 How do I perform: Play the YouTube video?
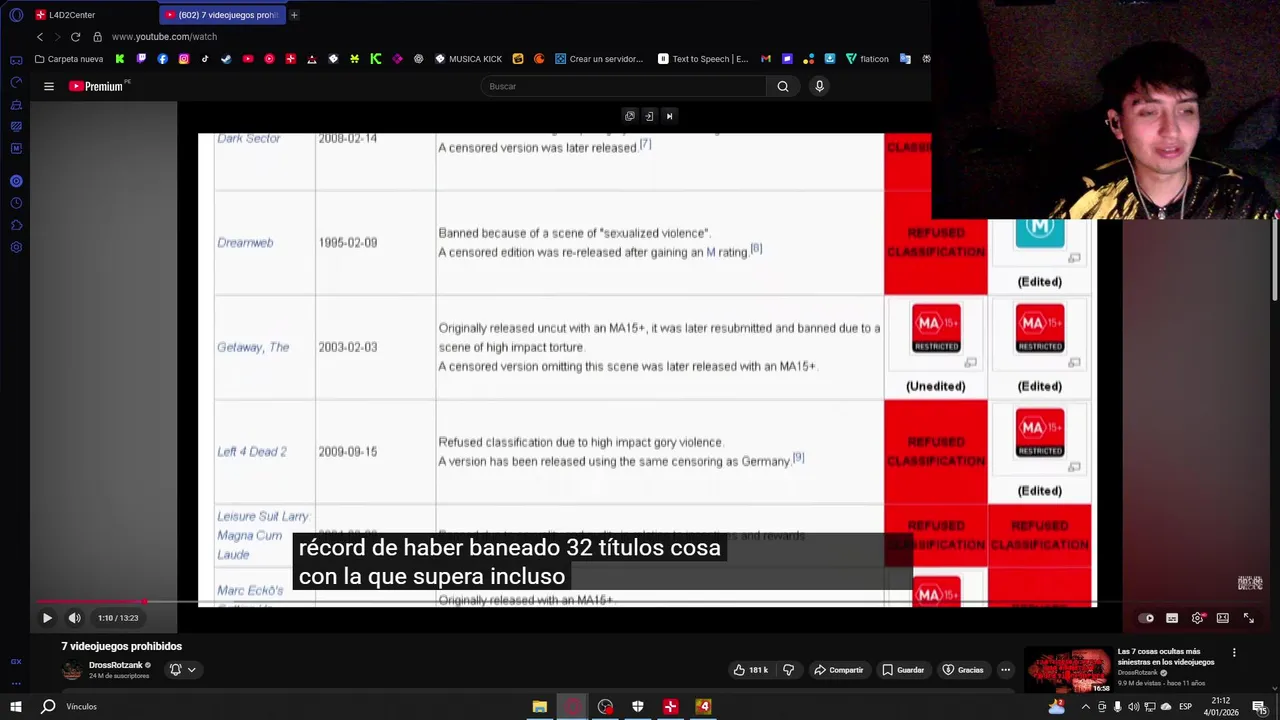tap(47, 618)
